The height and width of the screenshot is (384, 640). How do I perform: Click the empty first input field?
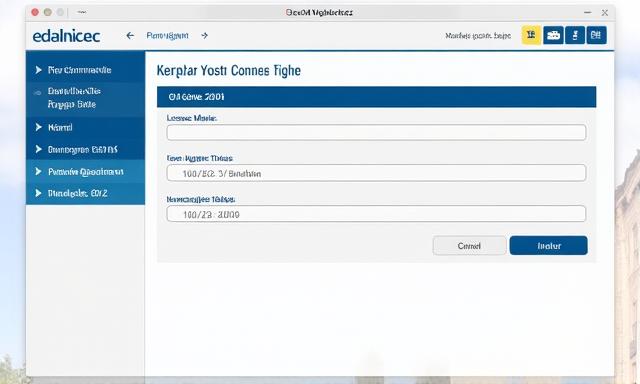[x=376, y=133]
